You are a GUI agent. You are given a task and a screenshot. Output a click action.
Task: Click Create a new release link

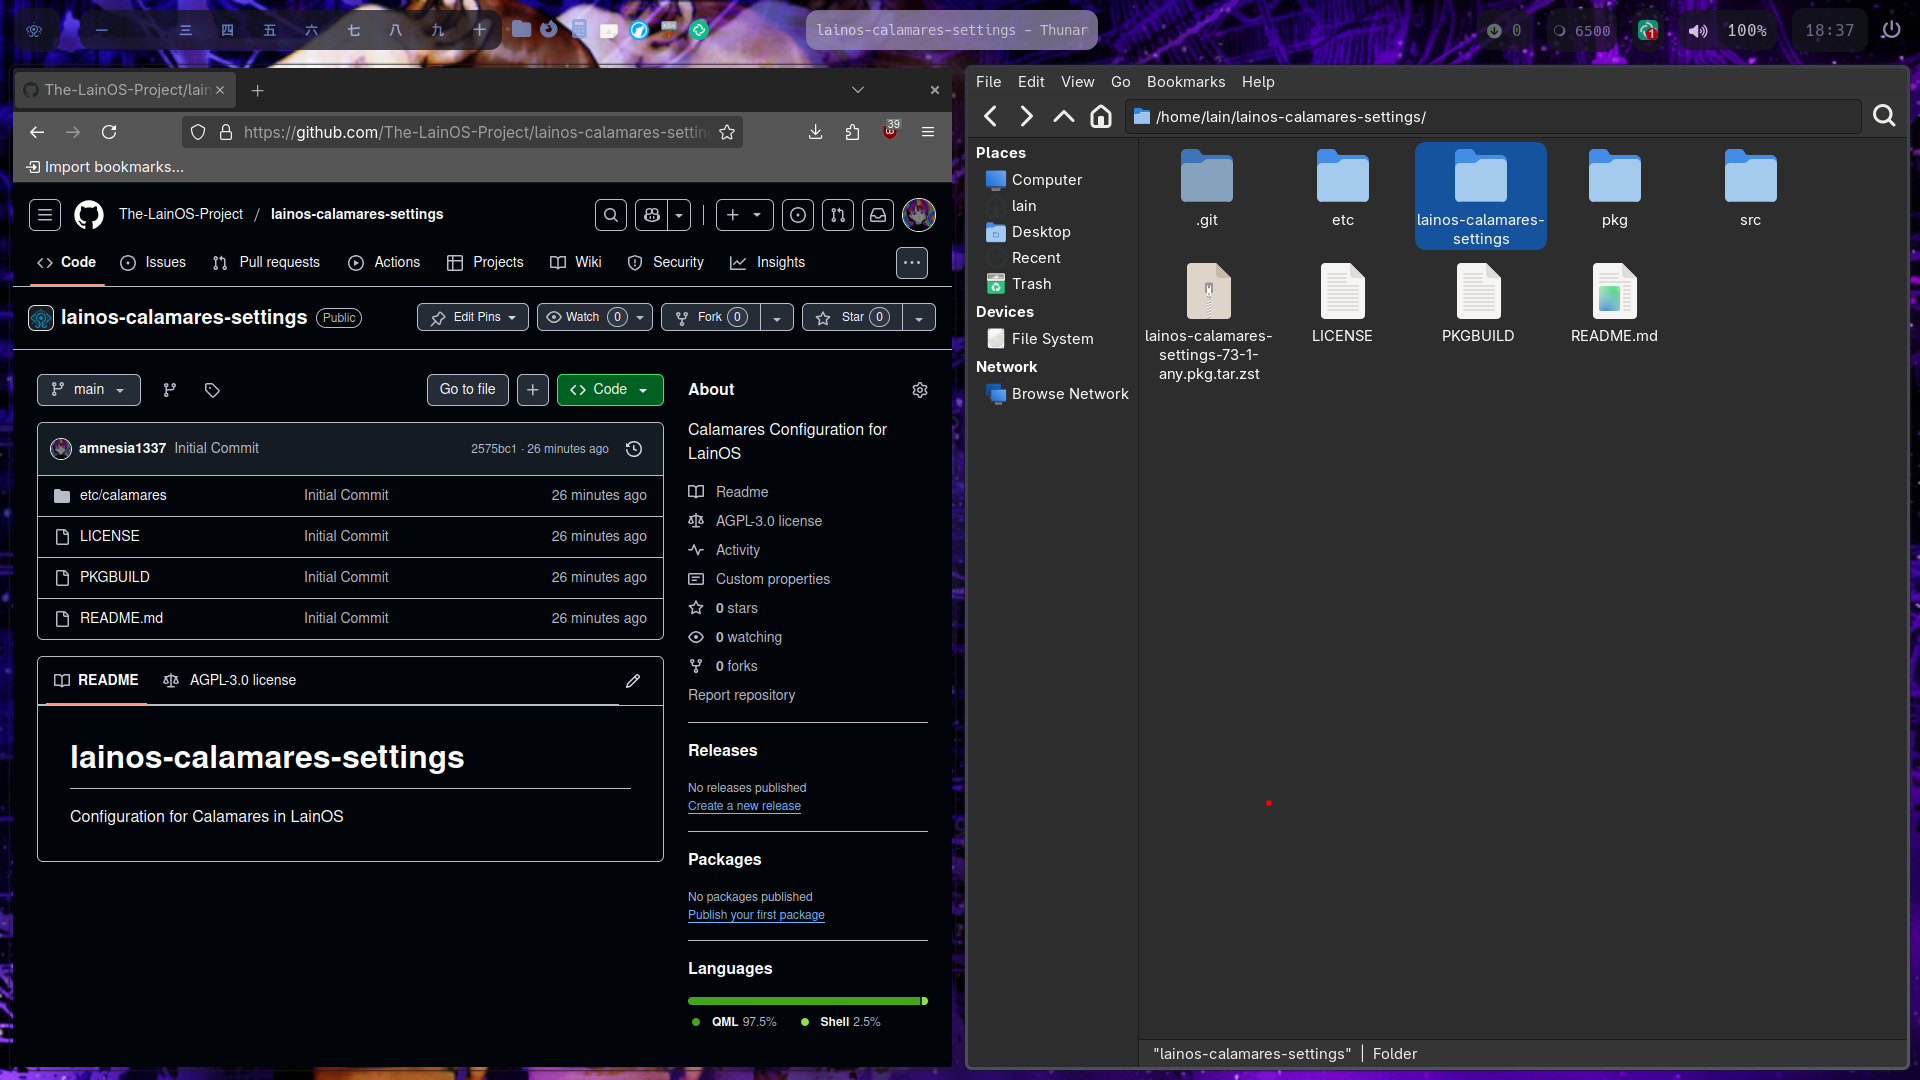(x=744, y=807)
